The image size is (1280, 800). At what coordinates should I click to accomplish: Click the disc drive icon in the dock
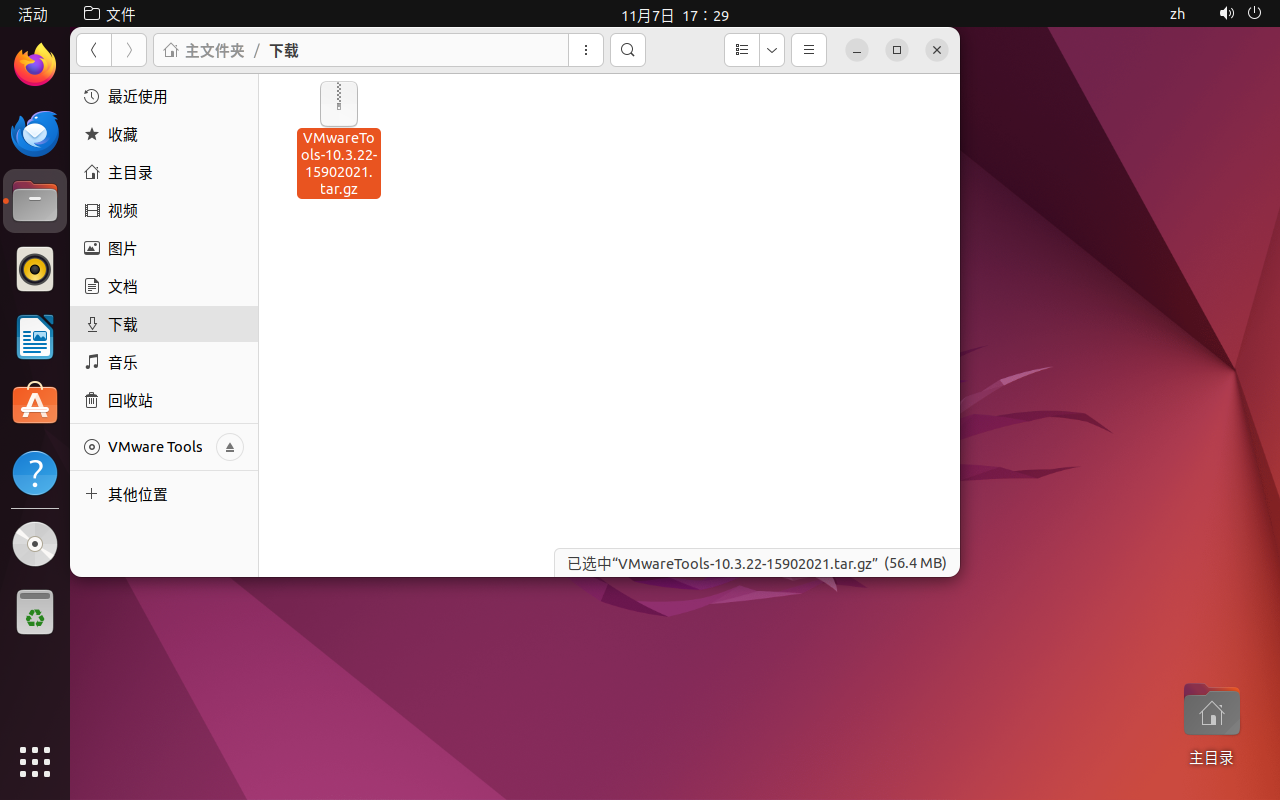(x=35, y=545)
